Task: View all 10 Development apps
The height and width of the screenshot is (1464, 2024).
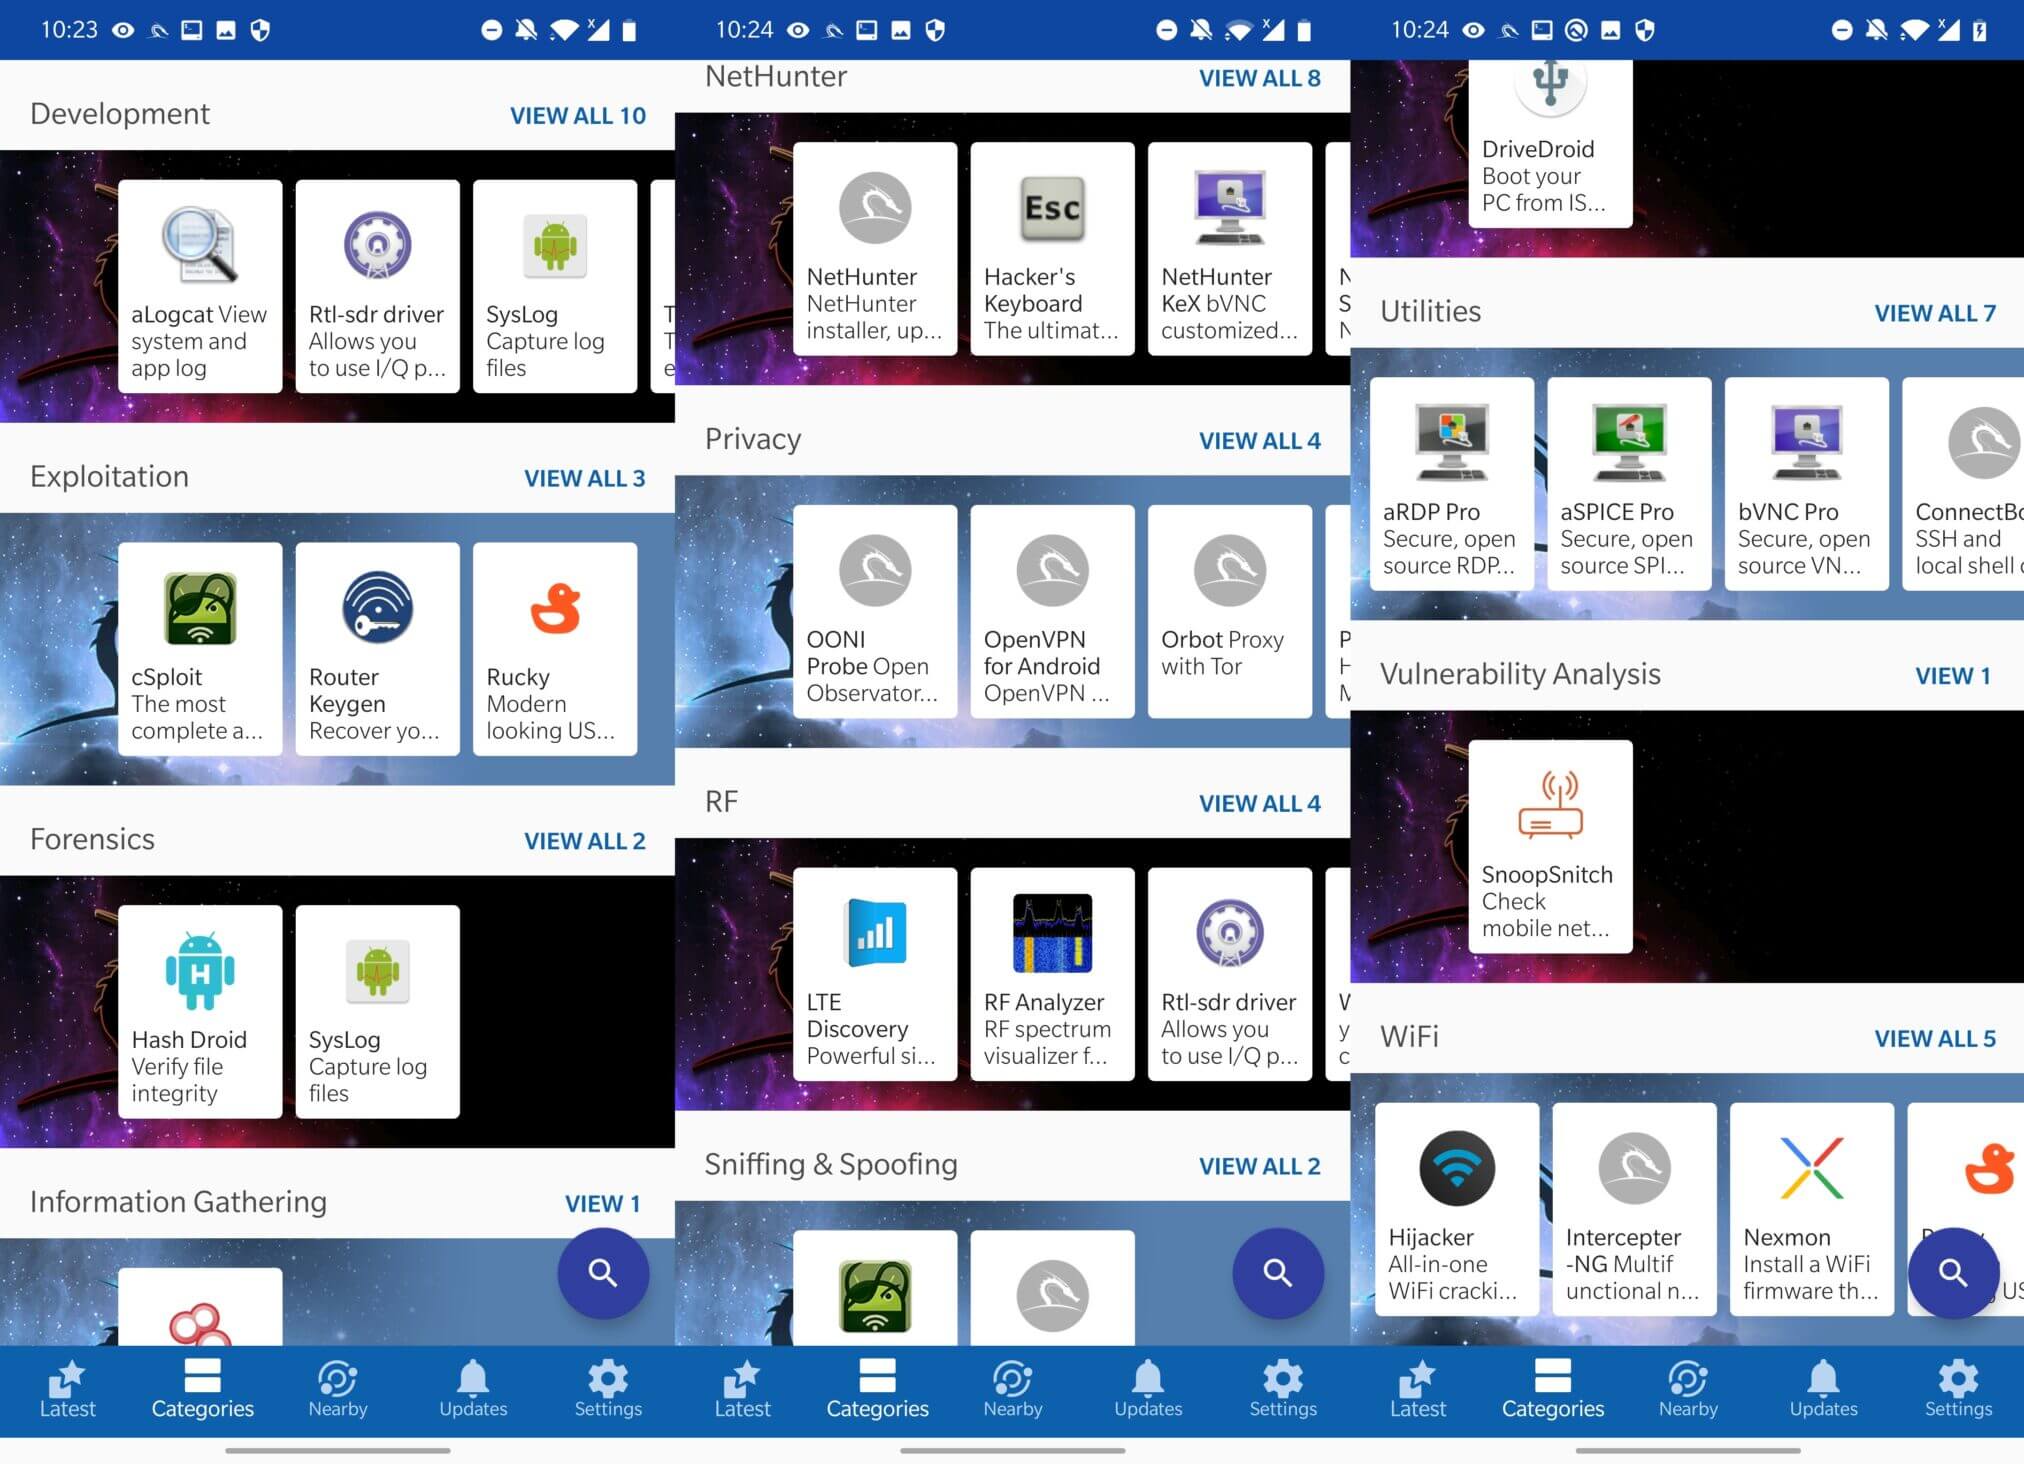Action: point(577,115)
